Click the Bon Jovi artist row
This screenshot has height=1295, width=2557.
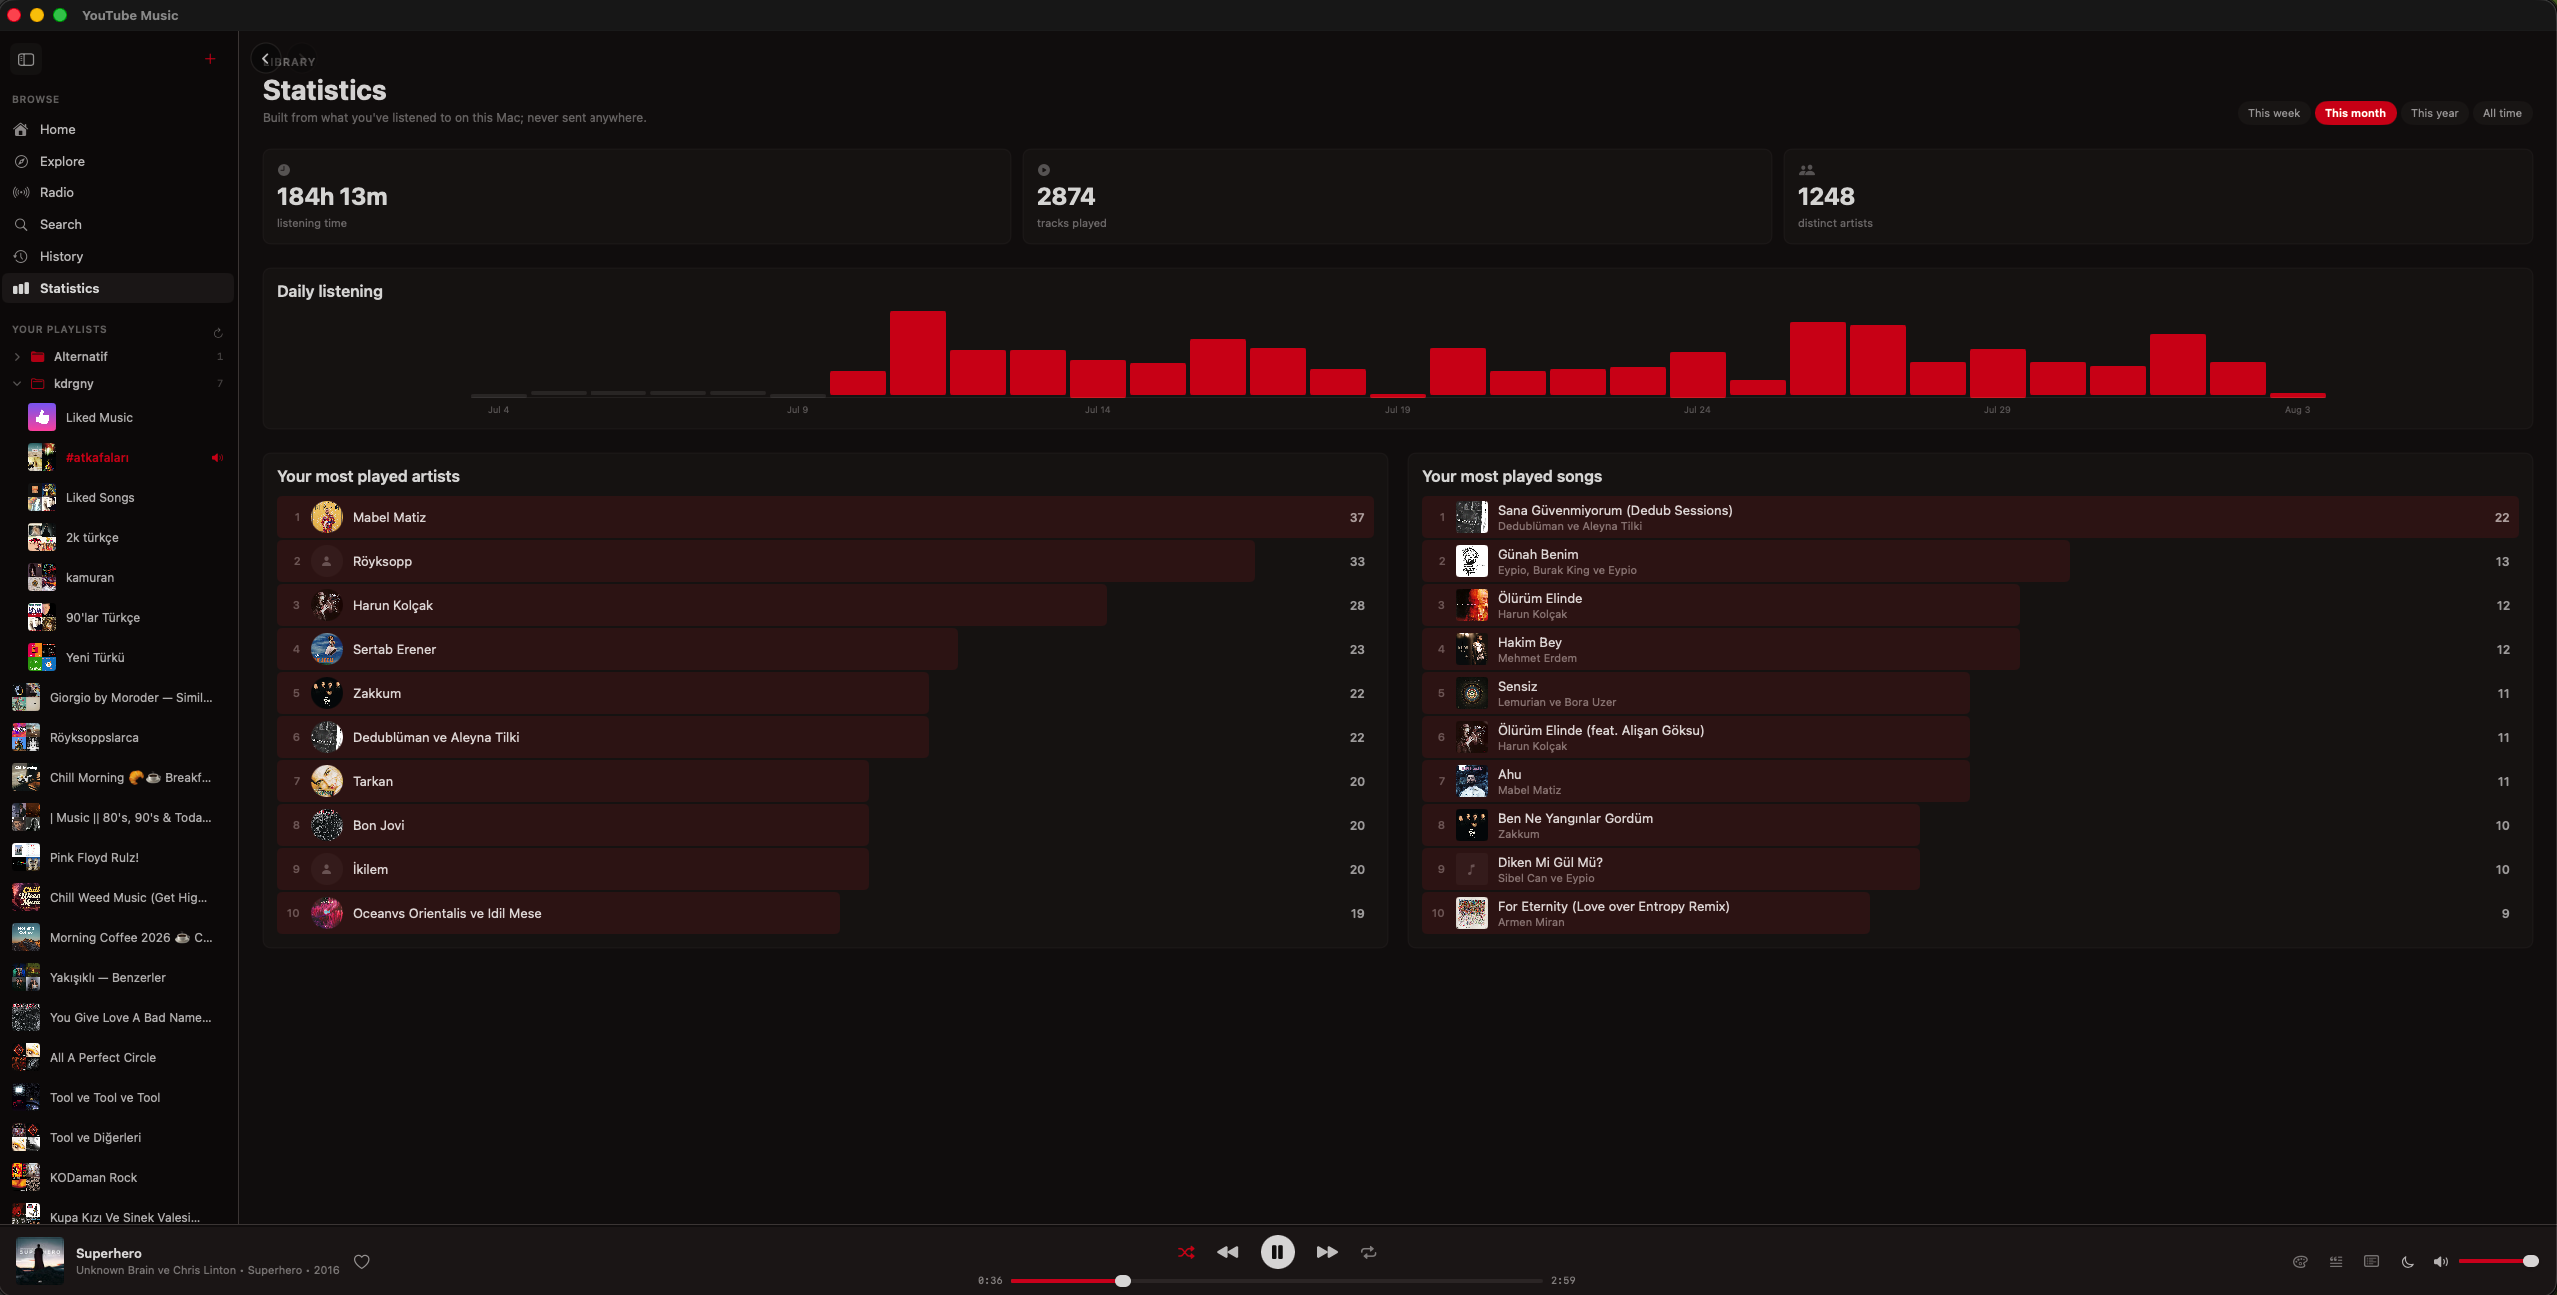tap(825, 825)
